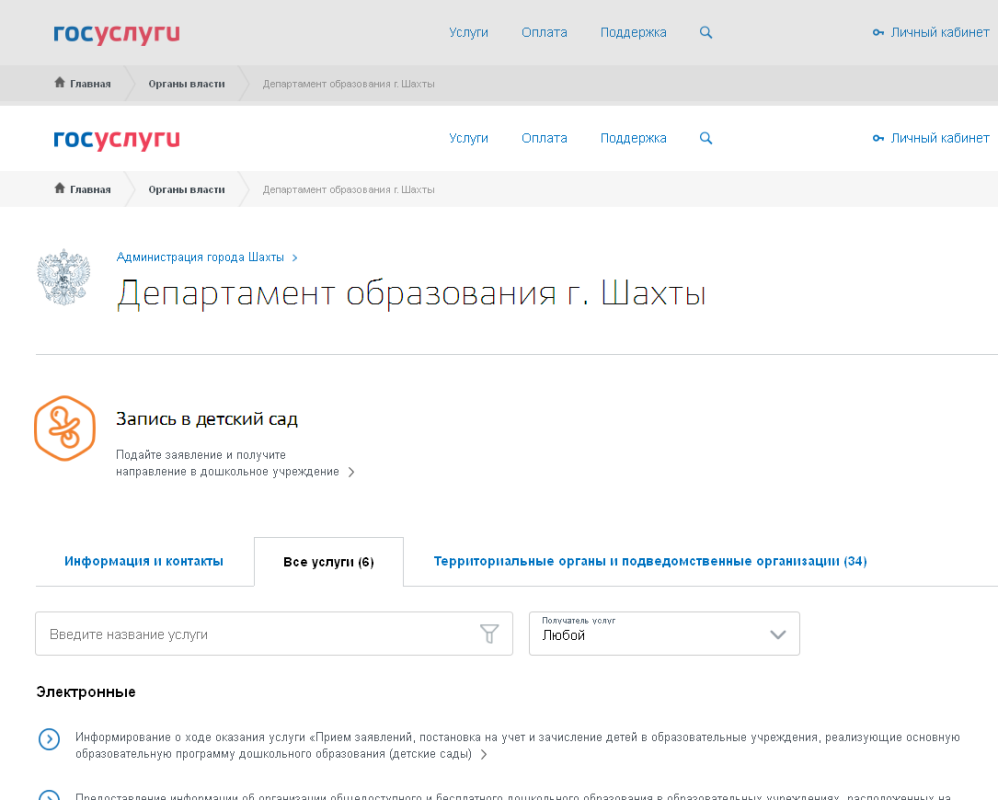
Task: Open Территориальные органы и подведомственные организации tab
Action: click(650, 561)
